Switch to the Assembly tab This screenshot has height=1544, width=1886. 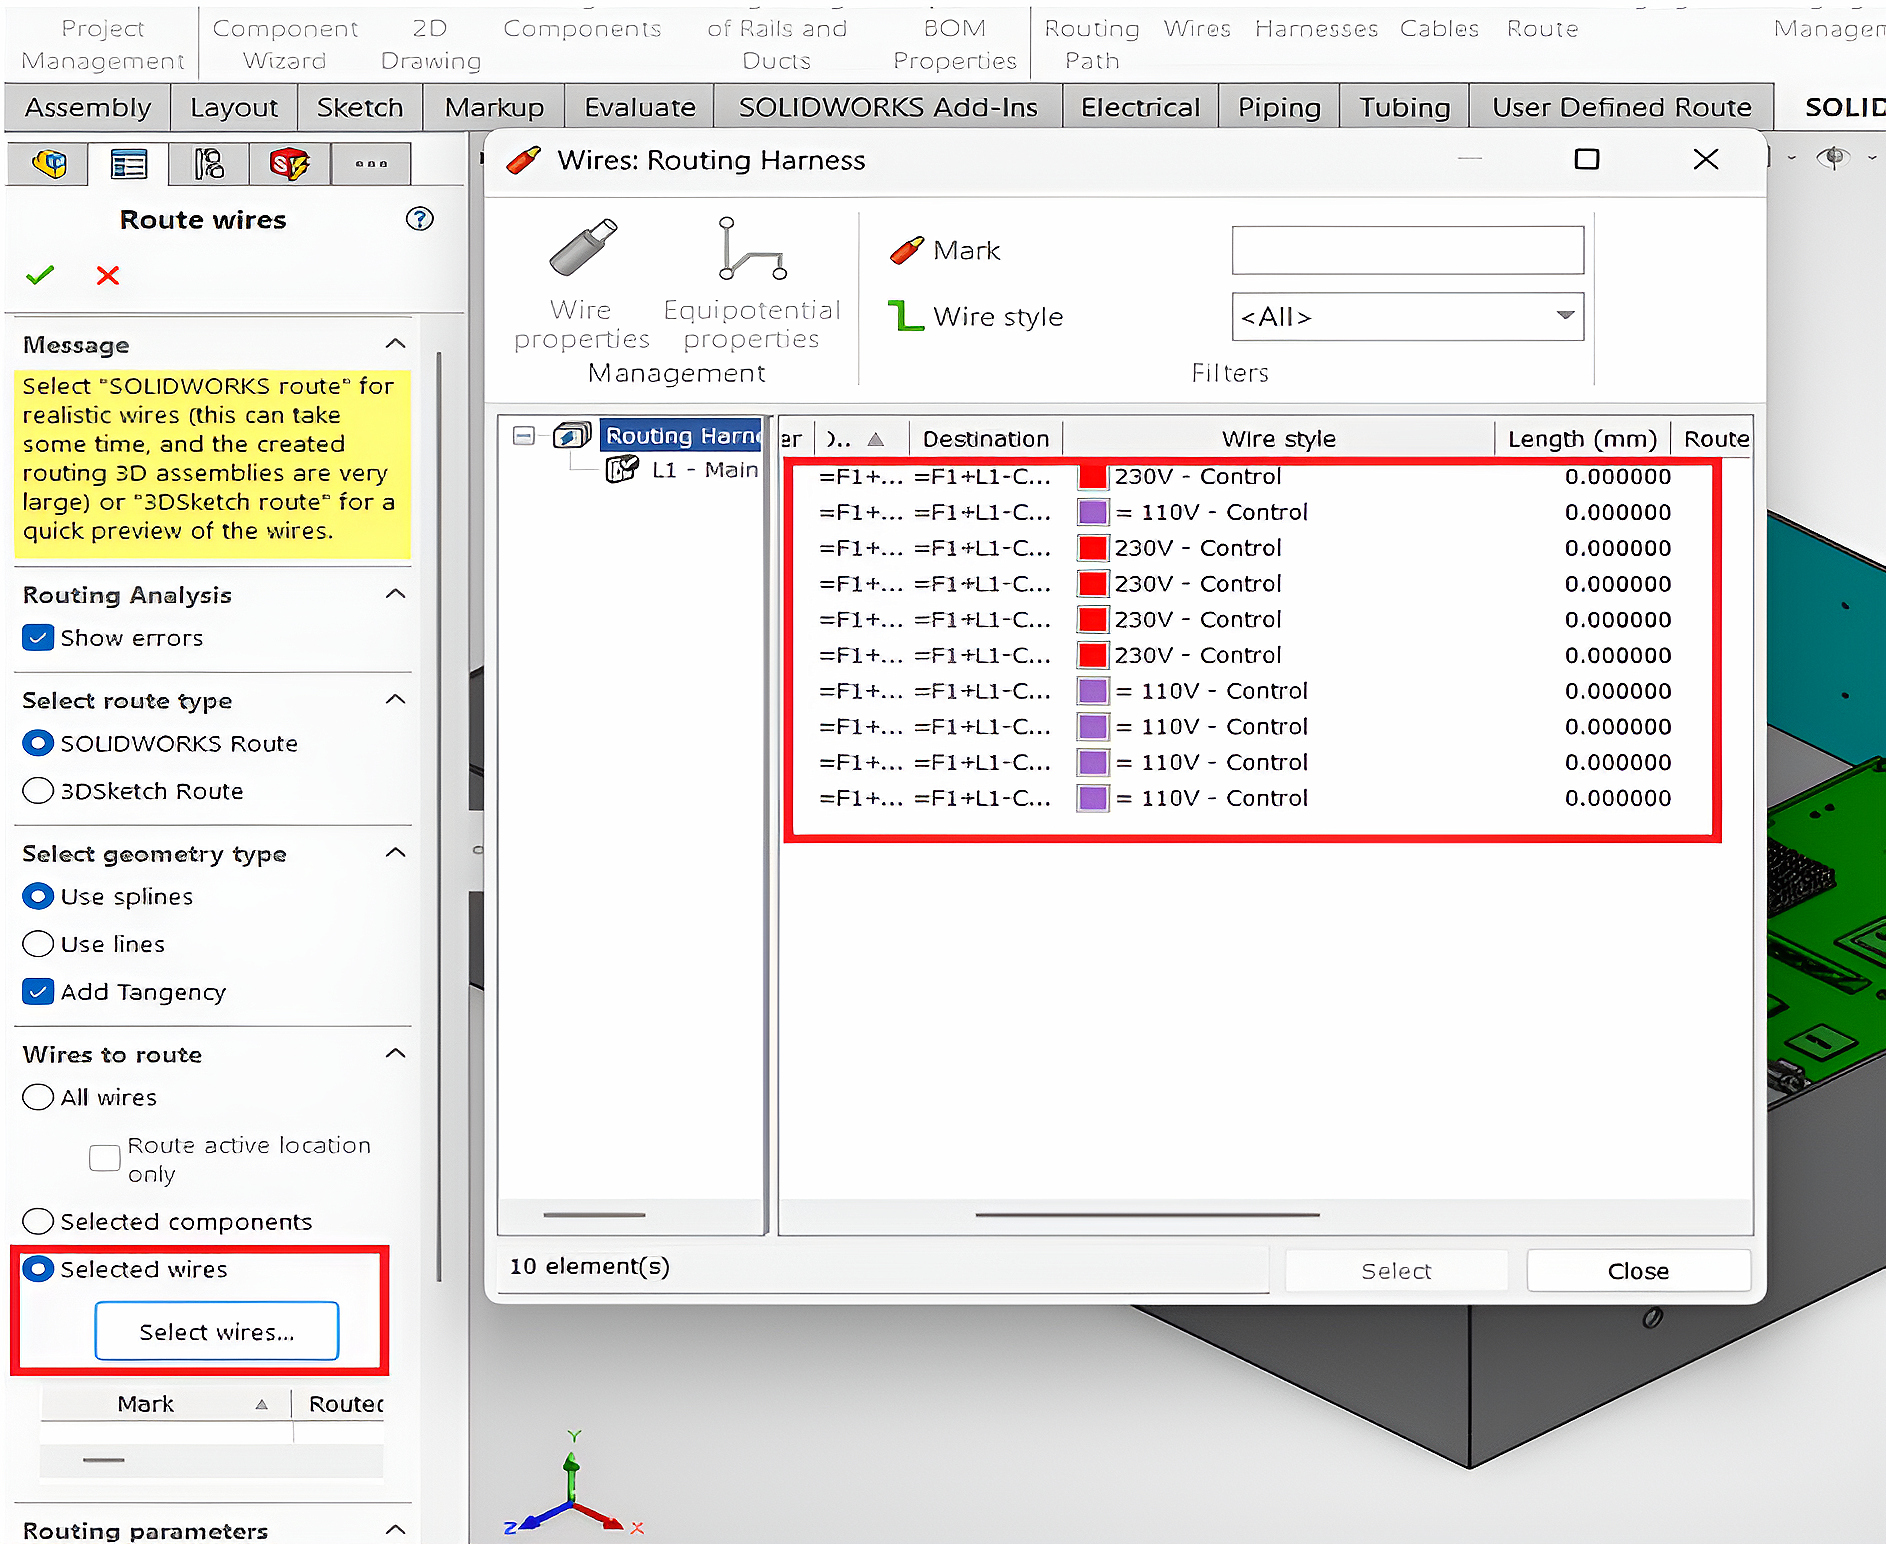coord(88,107)
